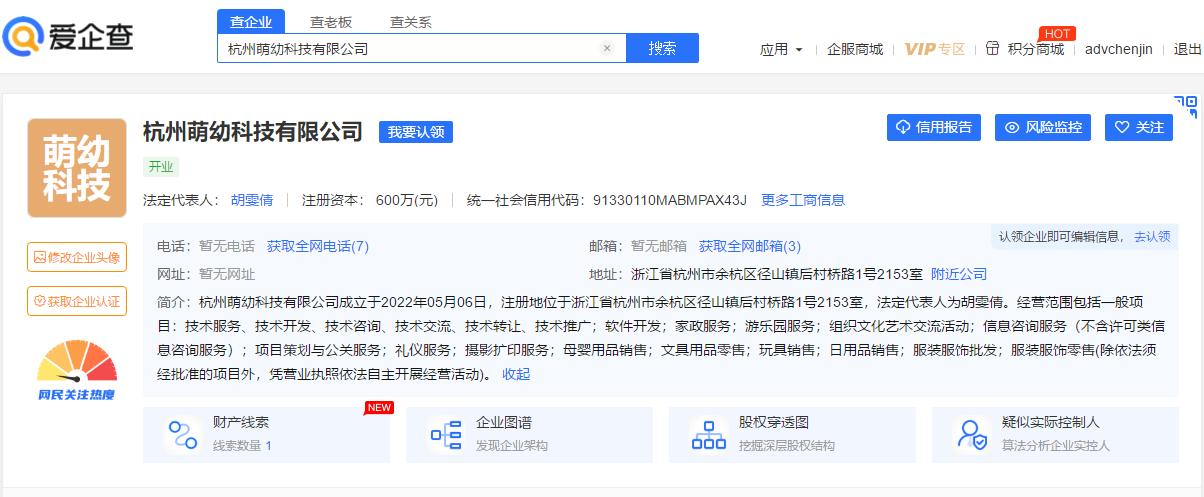Image resolution: width=1204 pixels, height=497 pixels.
Task: Switch to the 查企业 tab
Action: click(x=251, y=22)
